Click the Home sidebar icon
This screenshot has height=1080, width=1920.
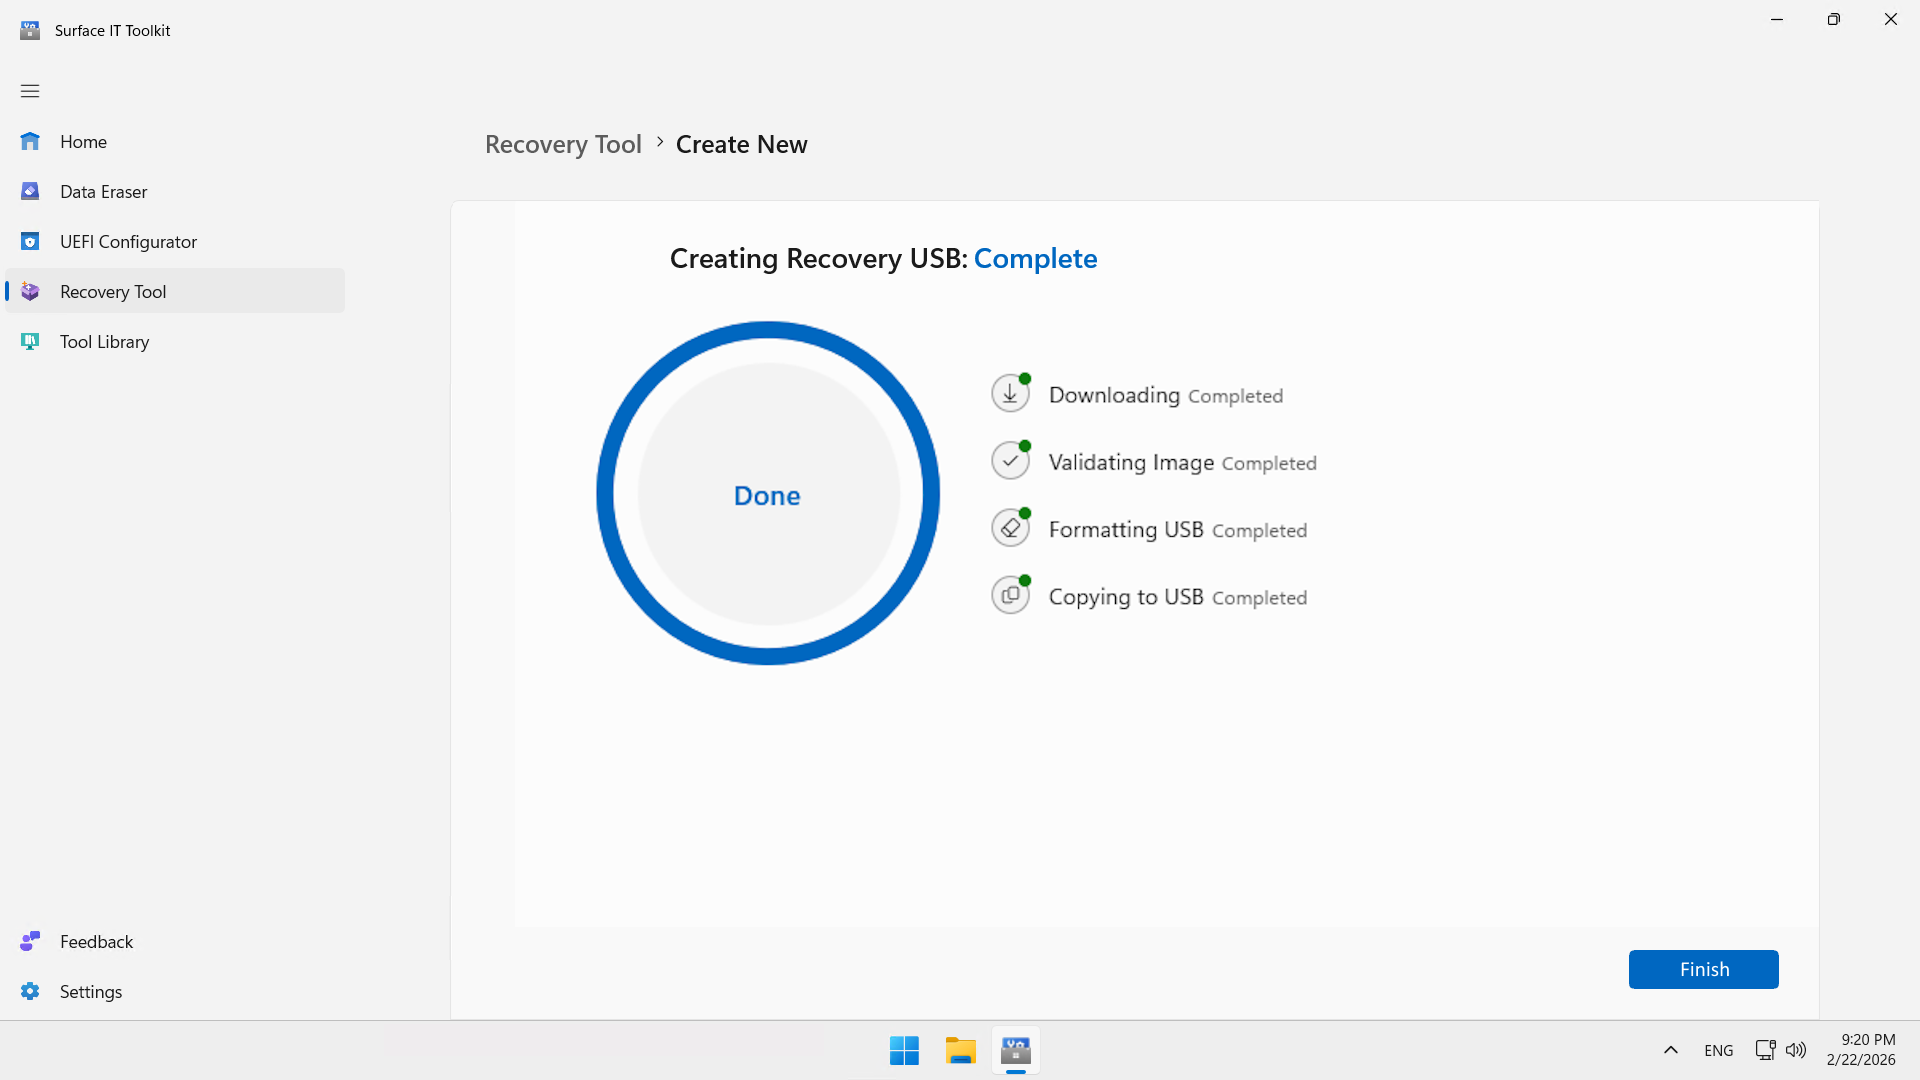tap(30, 142)
